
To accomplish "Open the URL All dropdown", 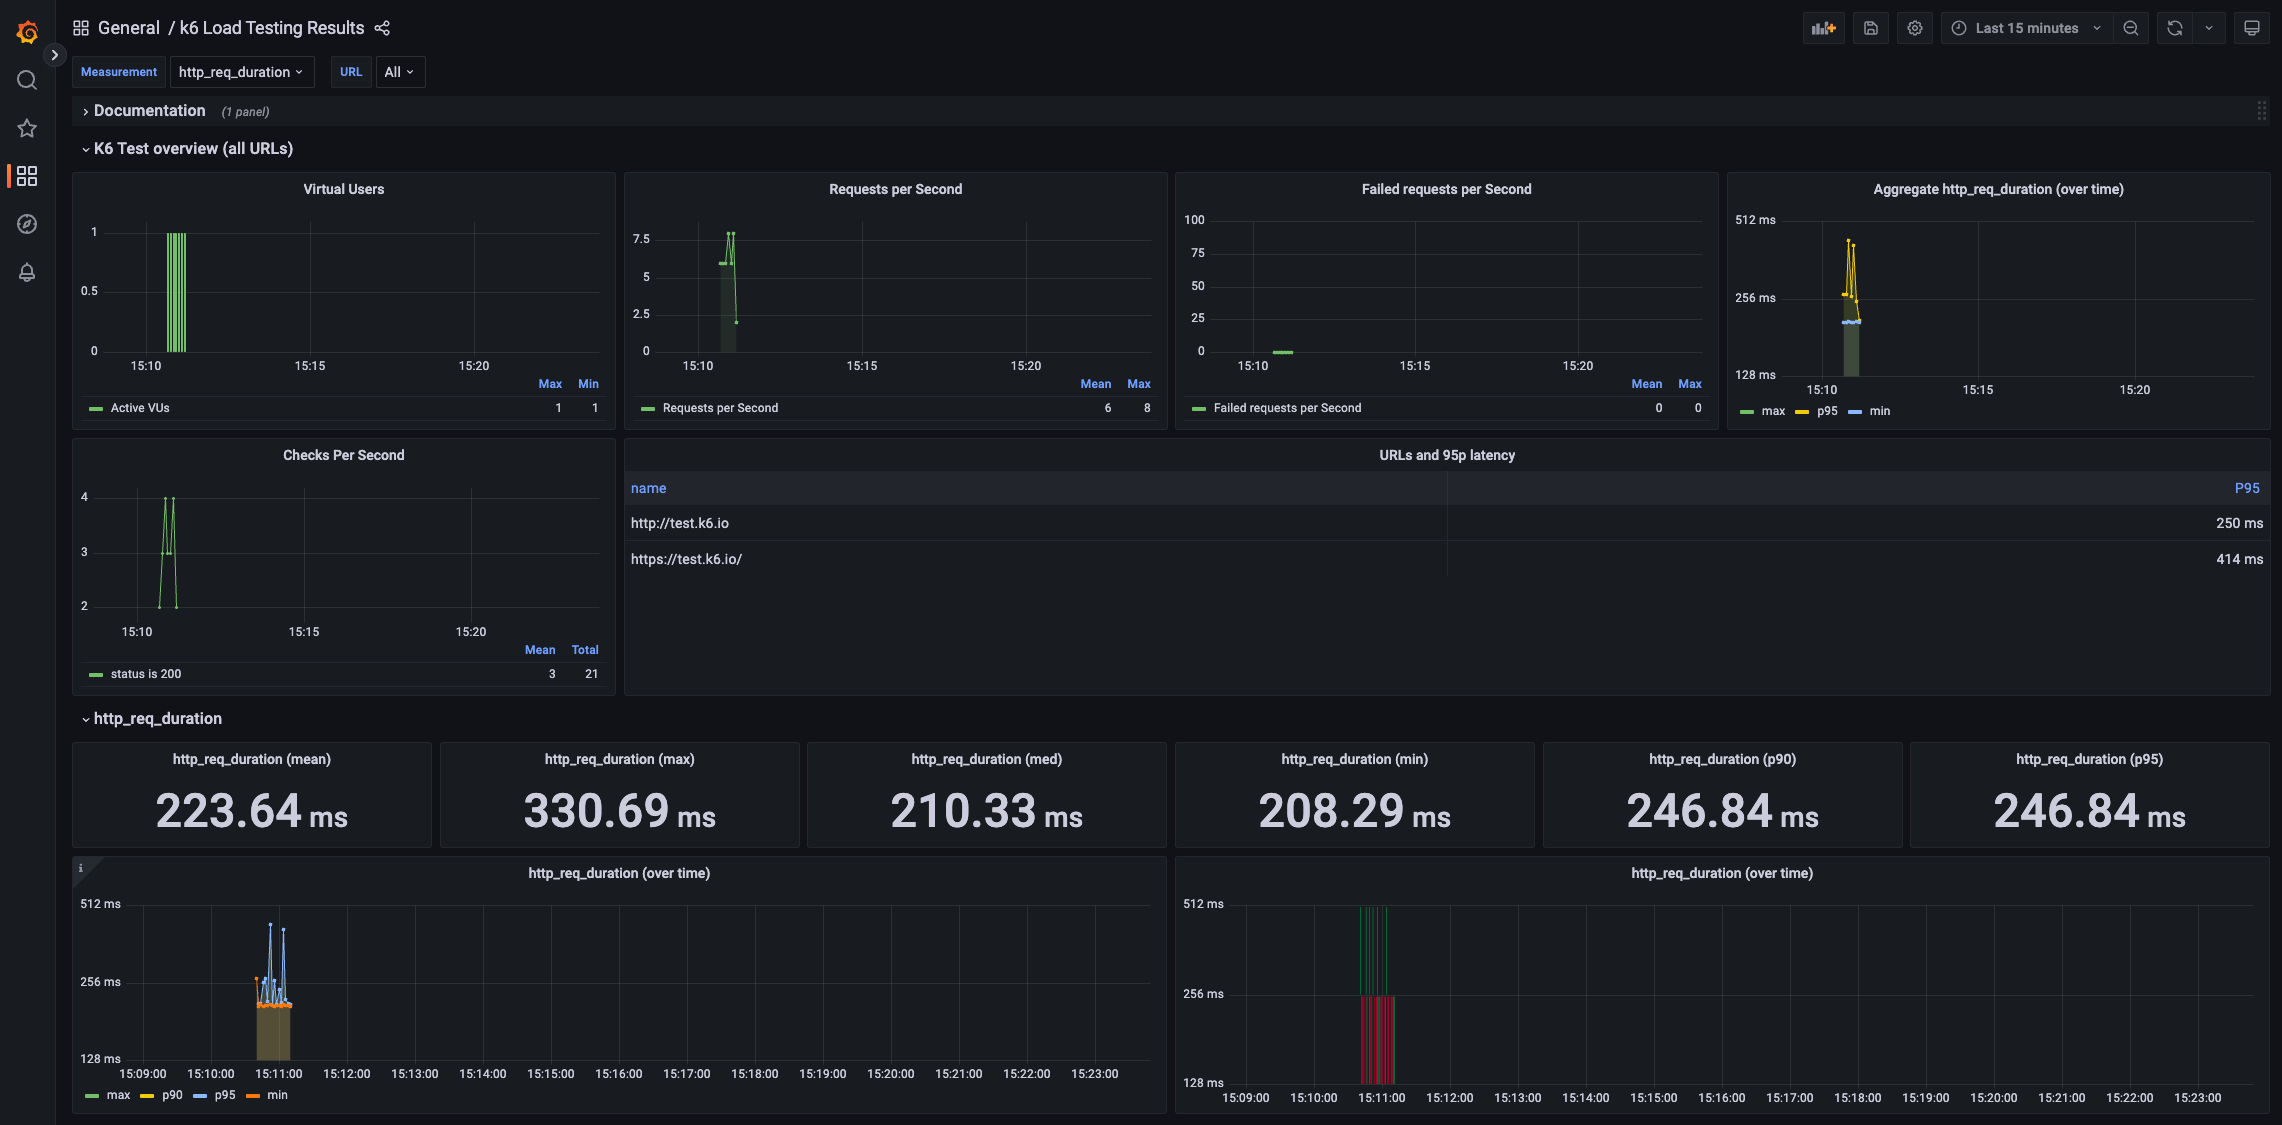I will click(x=399, y=72).
